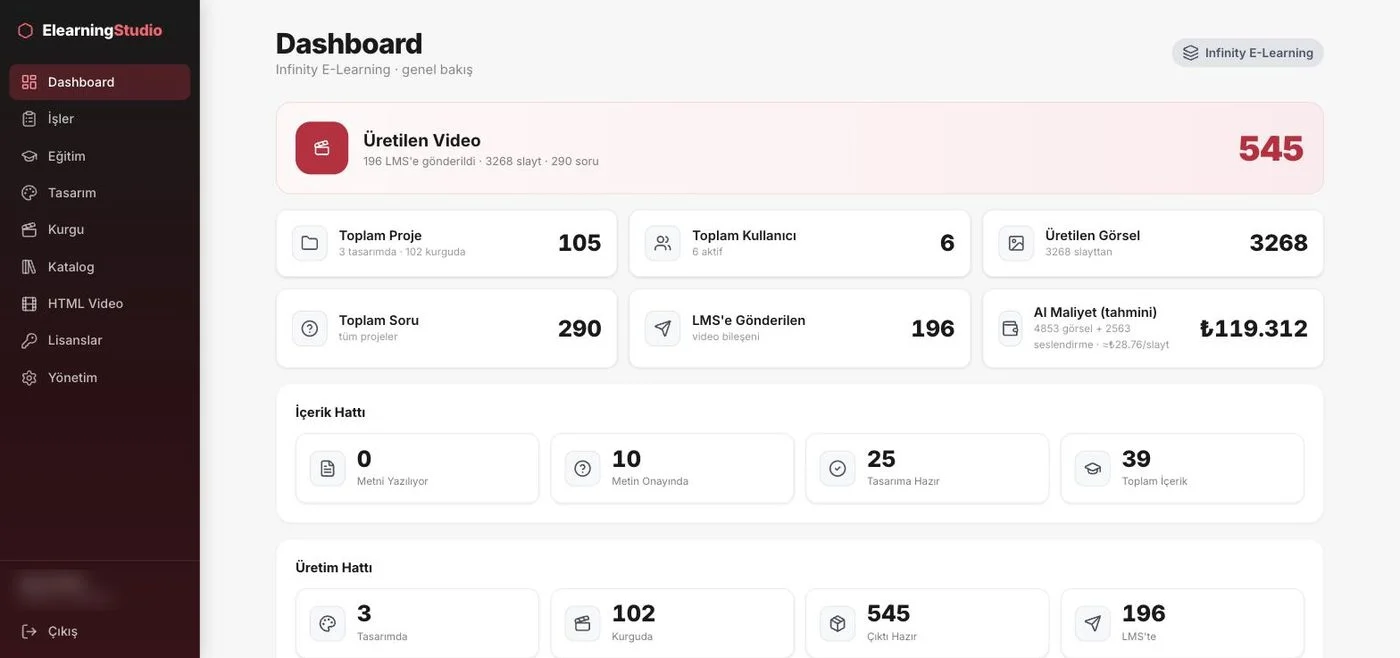This screenshot has width=1400, height=658.
Task: Click the Toplam Kullanıcı people icon
Action: (x=663, y=243)
